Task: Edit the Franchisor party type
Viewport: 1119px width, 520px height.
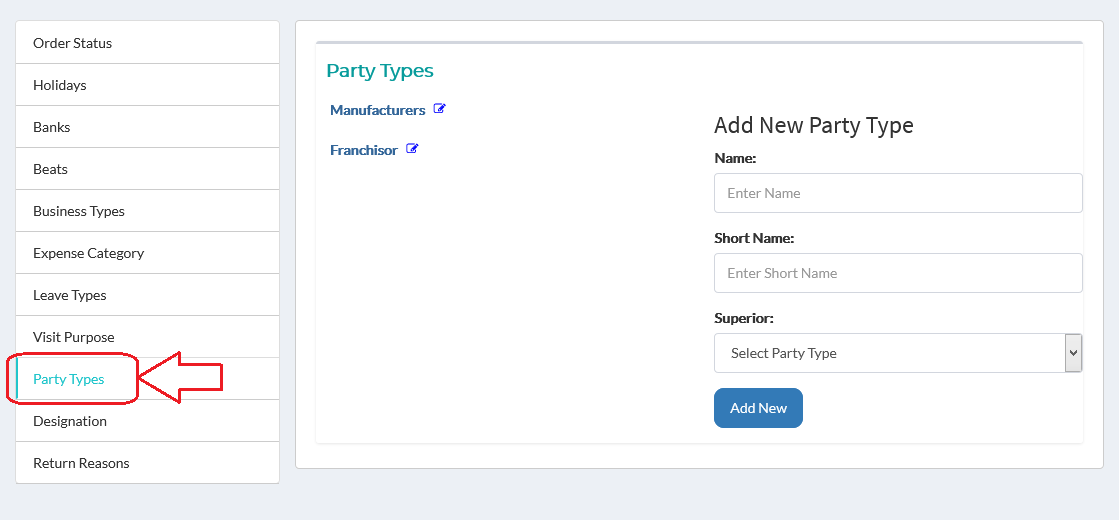Action: point(412,149)
